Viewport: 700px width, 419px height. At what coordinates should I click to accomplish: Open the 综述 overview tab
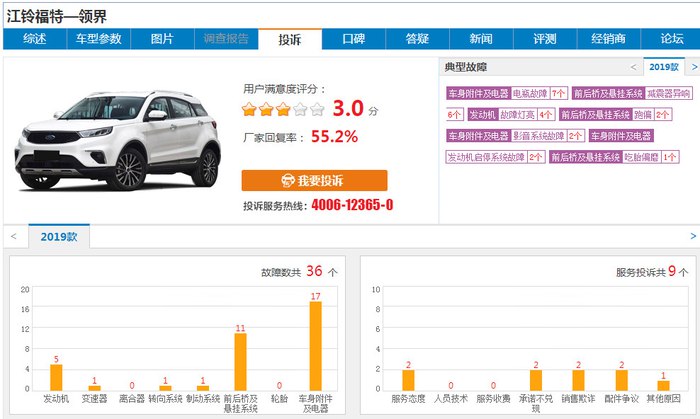coord(35,39)
